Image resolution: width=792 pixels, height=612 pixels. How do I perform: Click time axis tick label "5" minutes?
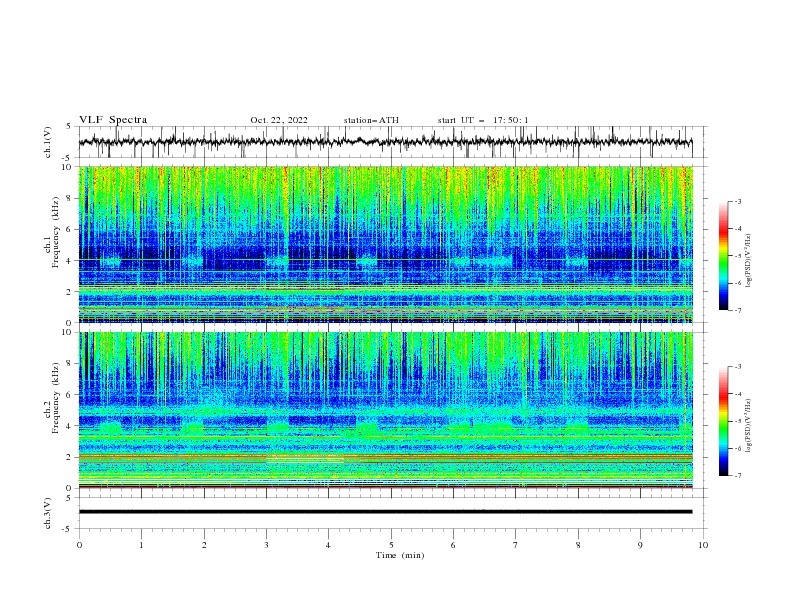391,545
